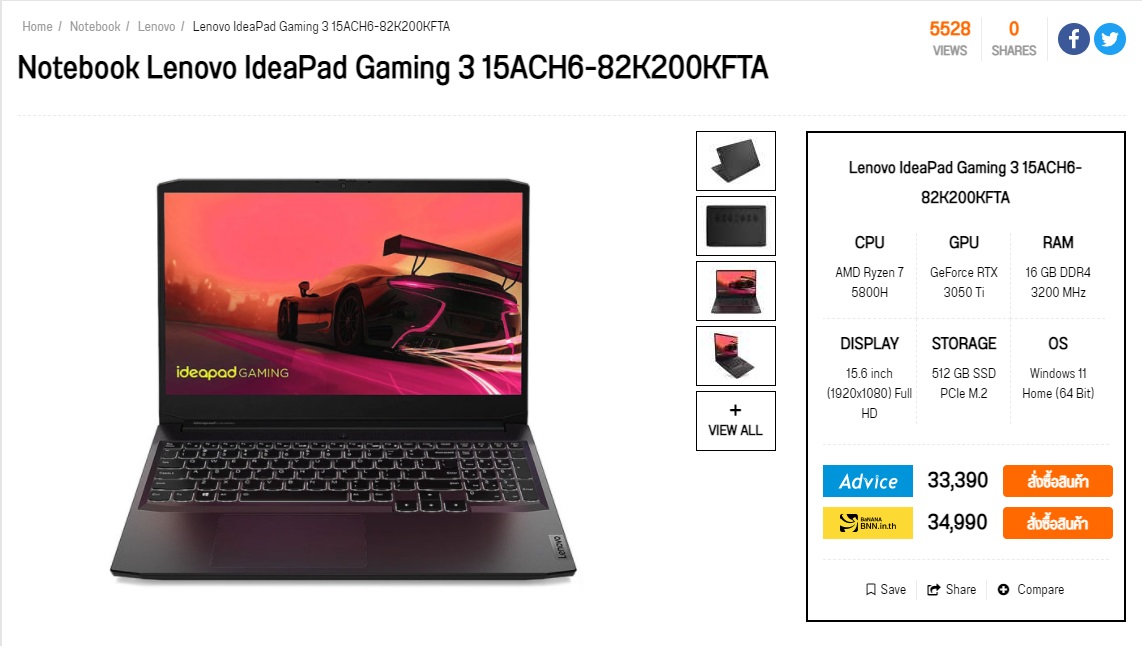1142x646 pixels.
Task: Click the Share arrow icon
Action: click(x=933, y=589)
